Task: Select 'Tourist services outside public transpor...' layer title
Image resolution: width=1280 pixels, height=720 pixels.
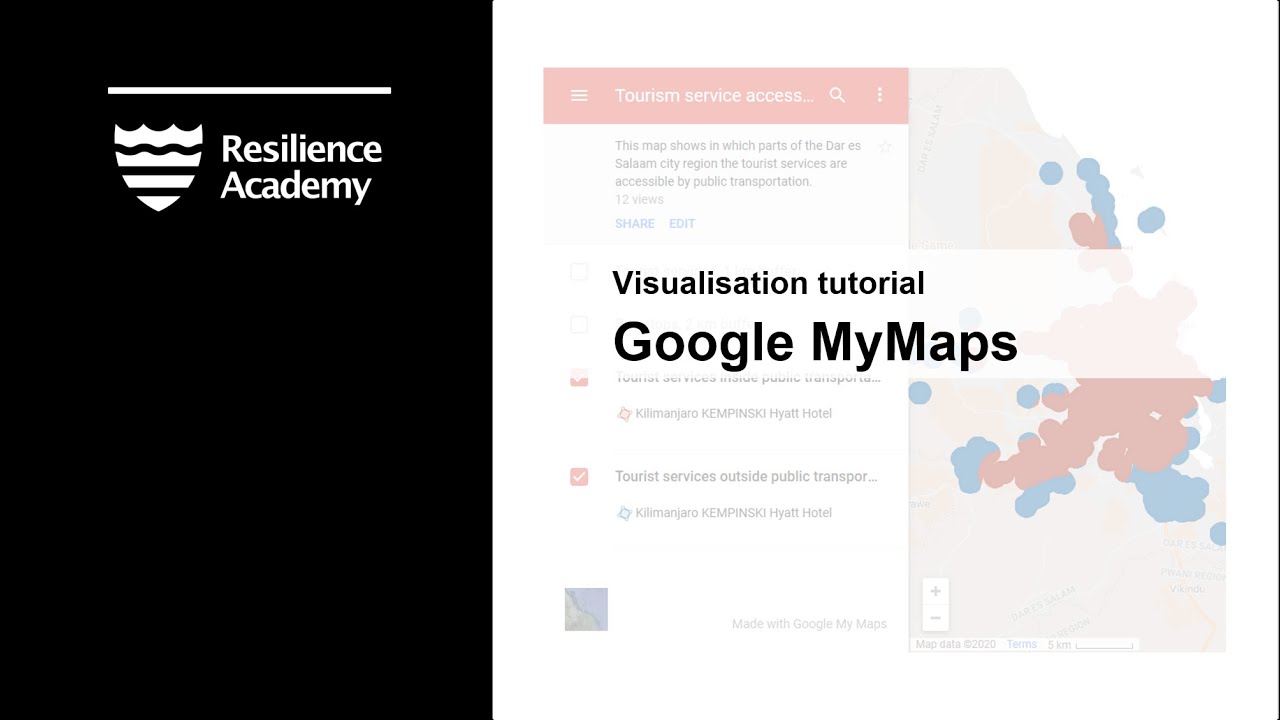Action: 746,477
